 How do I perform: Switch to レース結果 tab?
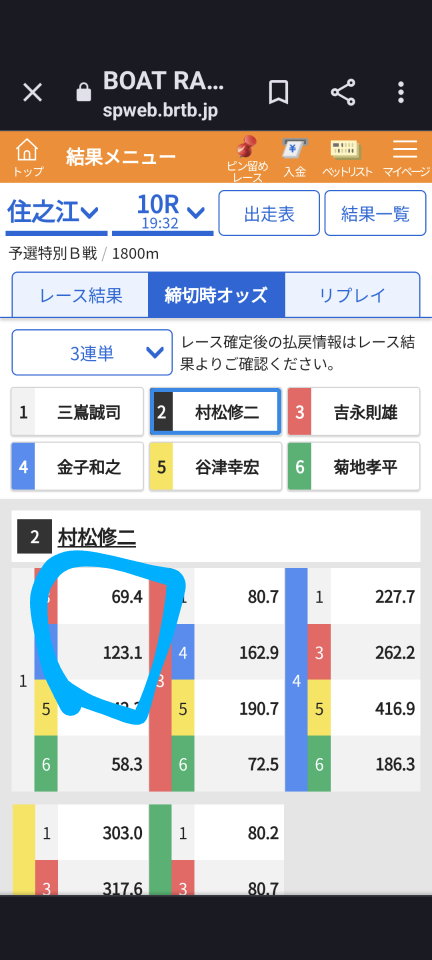click(x=81, y=296)
